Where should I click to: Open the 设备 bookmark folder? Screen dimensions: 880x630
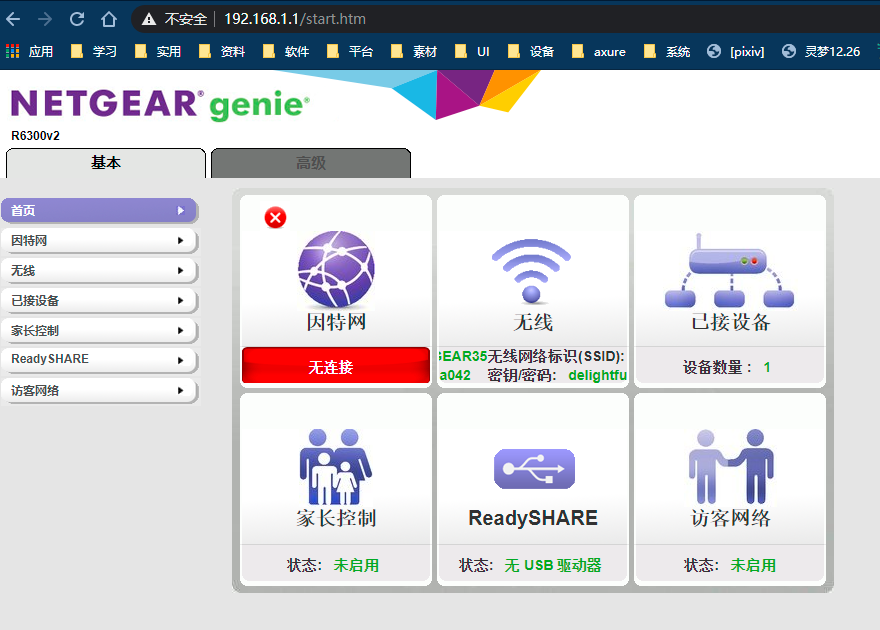pos(530,52)
